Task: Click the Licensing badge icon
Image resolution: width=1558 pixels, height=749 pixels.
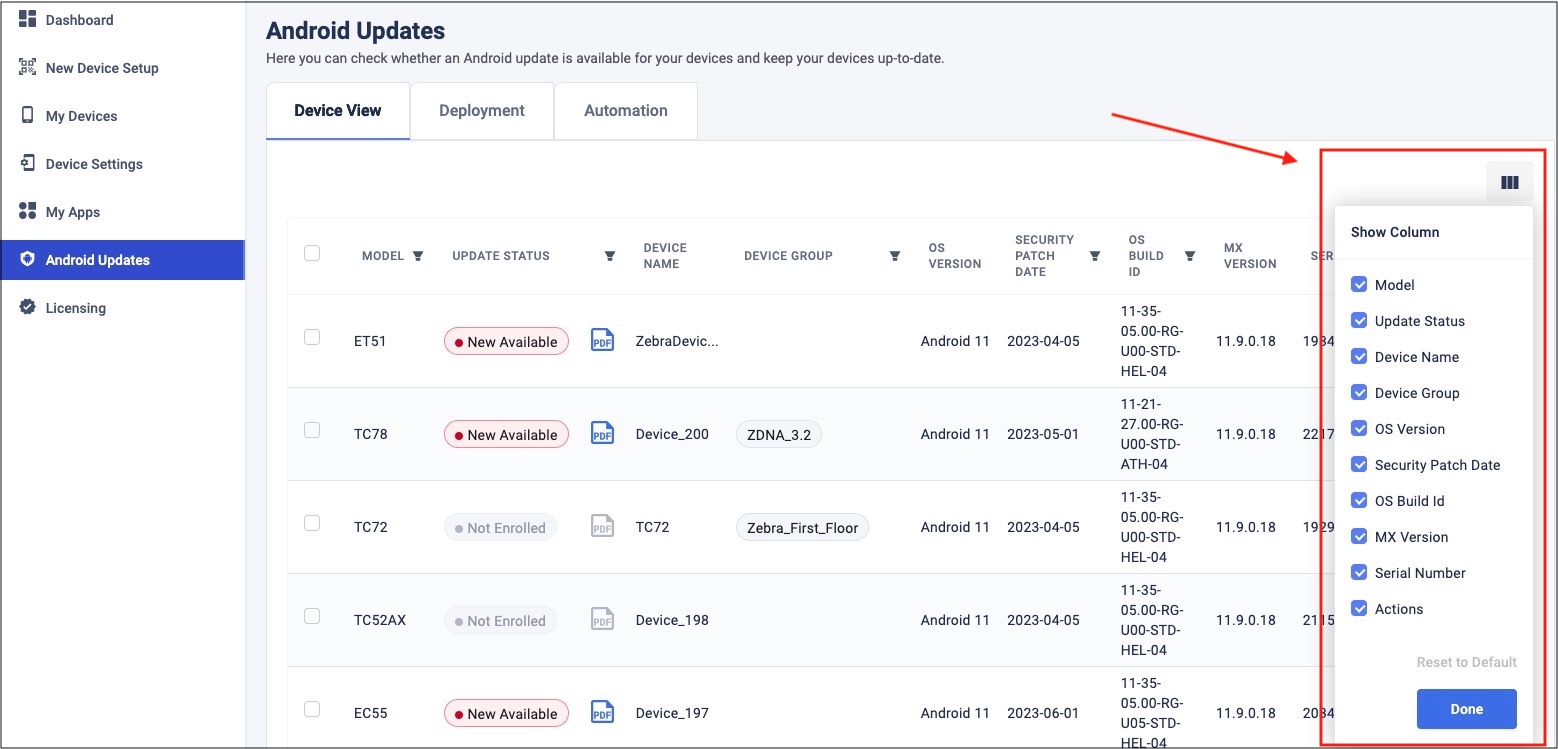Action: [28, 308]
